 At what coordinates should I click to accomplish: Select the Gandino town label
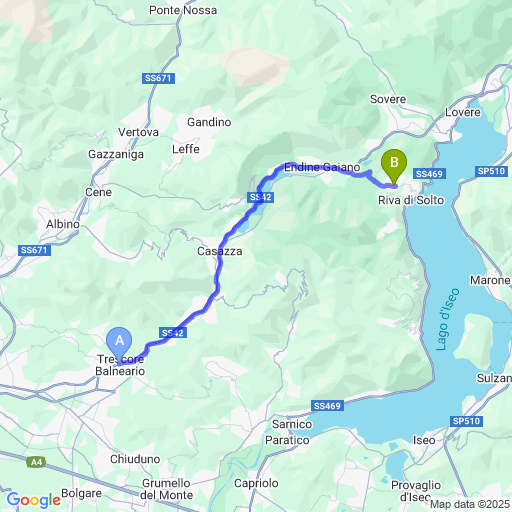(209, 122)
